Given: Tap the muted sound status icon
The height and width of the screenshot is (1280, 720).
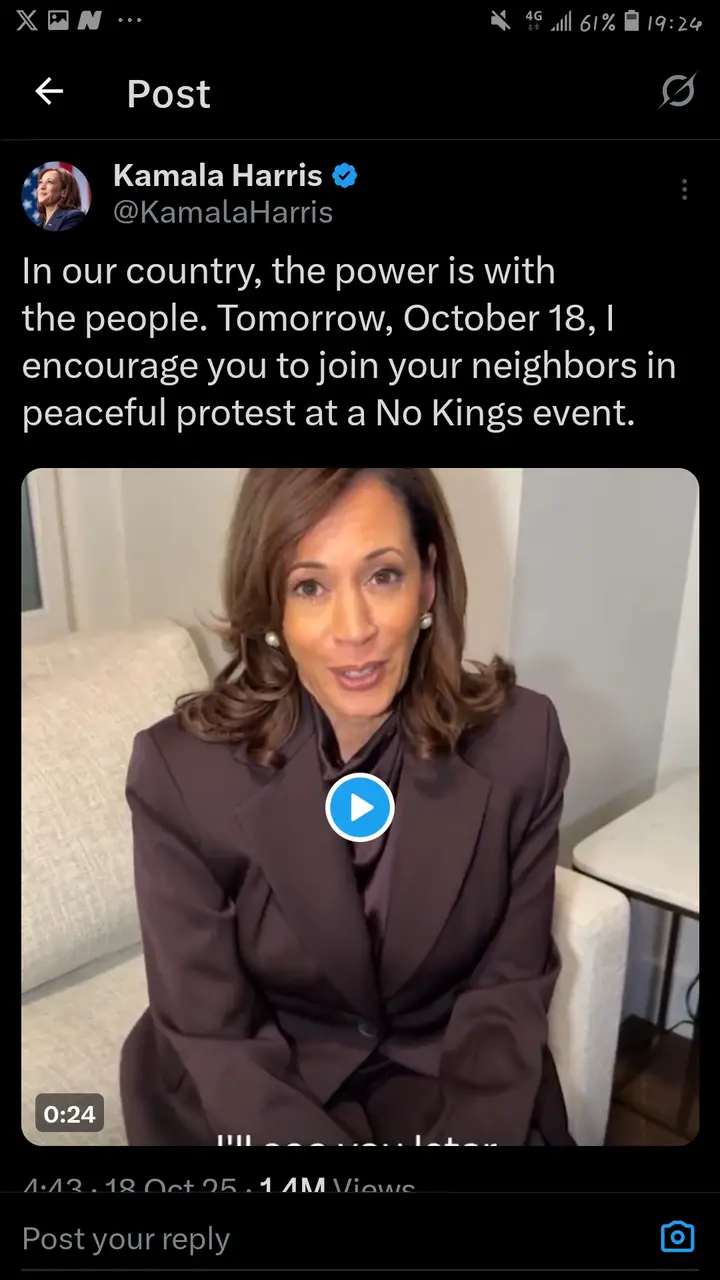Looking at the screenshot, I should (500, 22).
